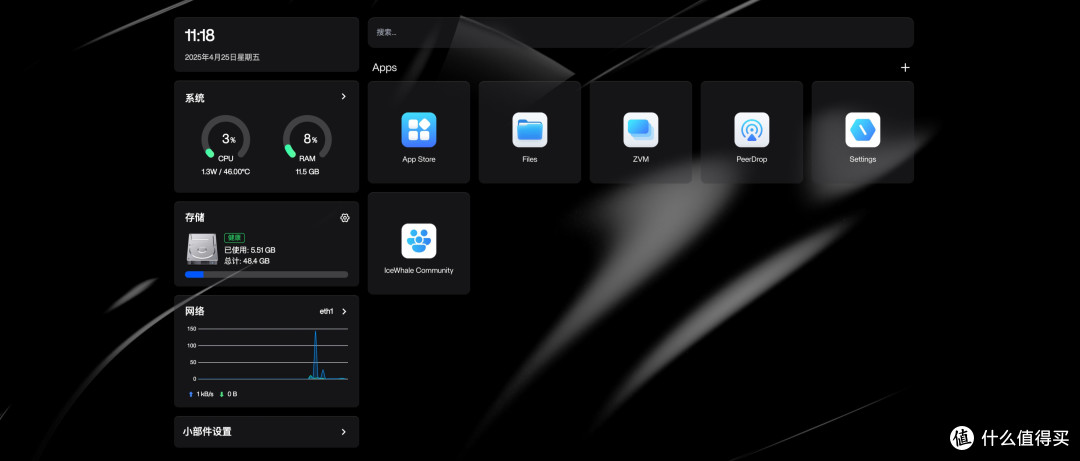Launch the Files app

coord(530,132)
